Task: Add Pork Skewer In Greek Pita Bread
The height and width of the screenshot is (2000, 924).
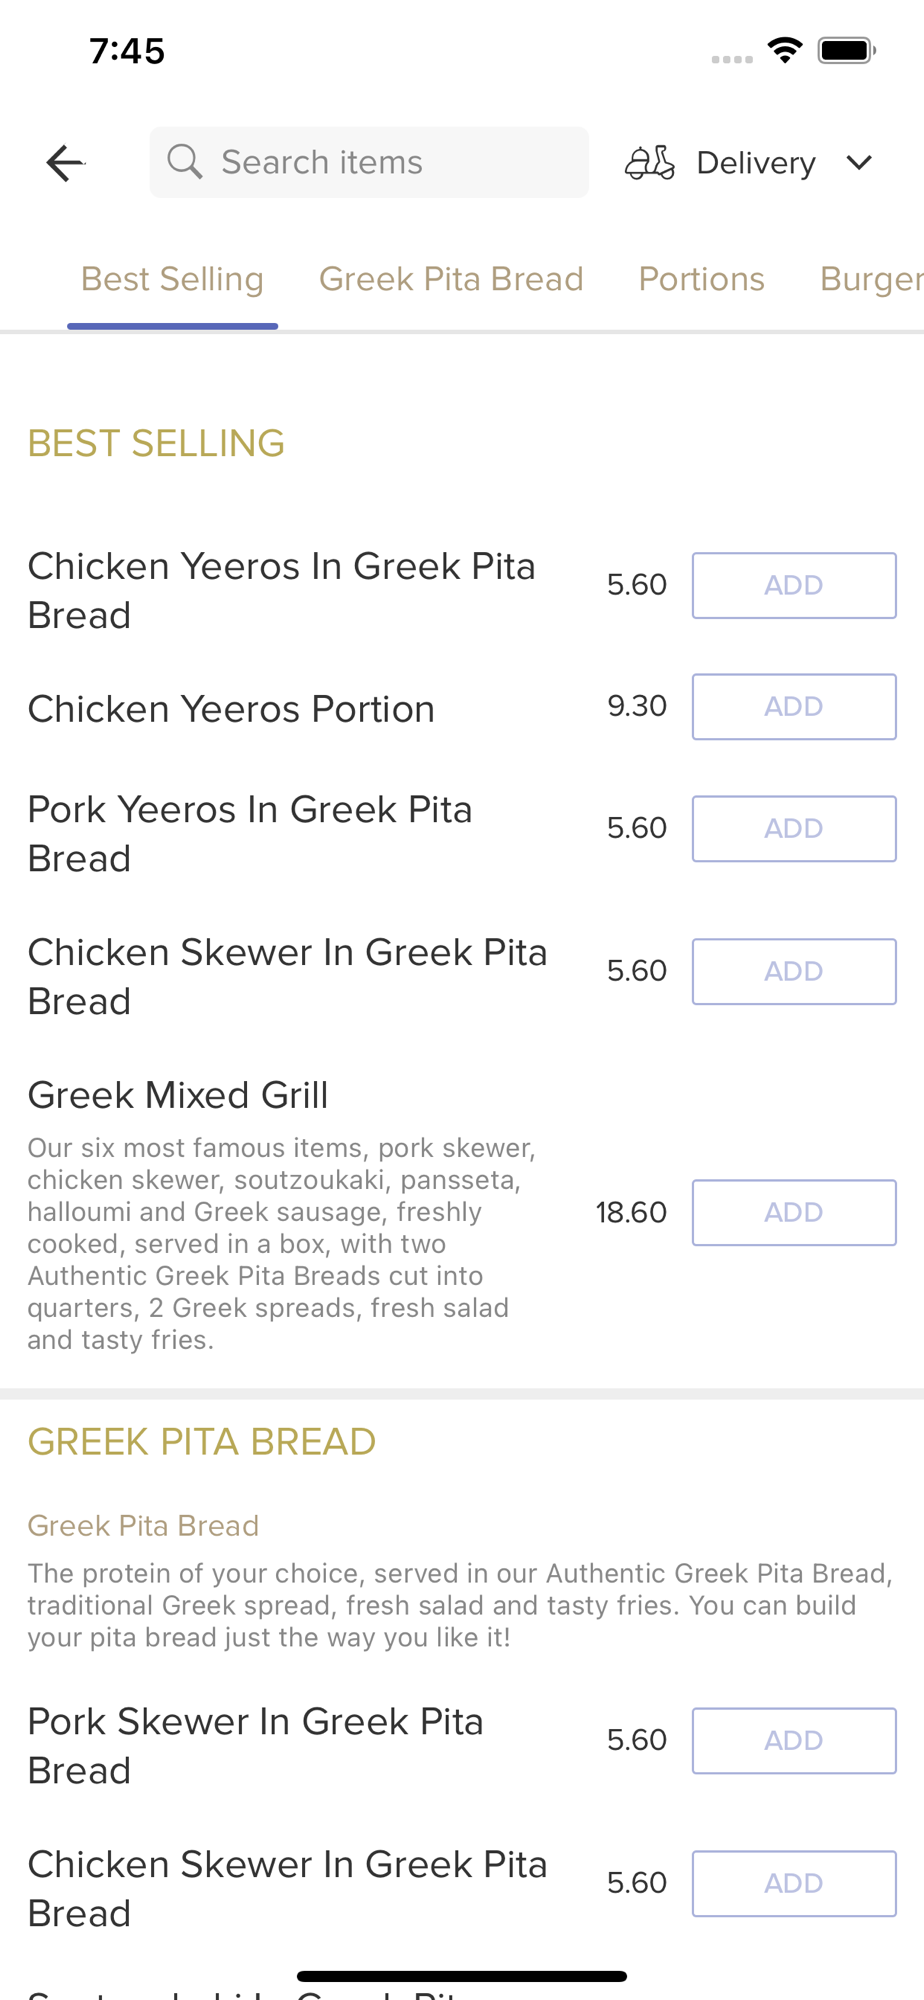Action: click(794, 1741)
